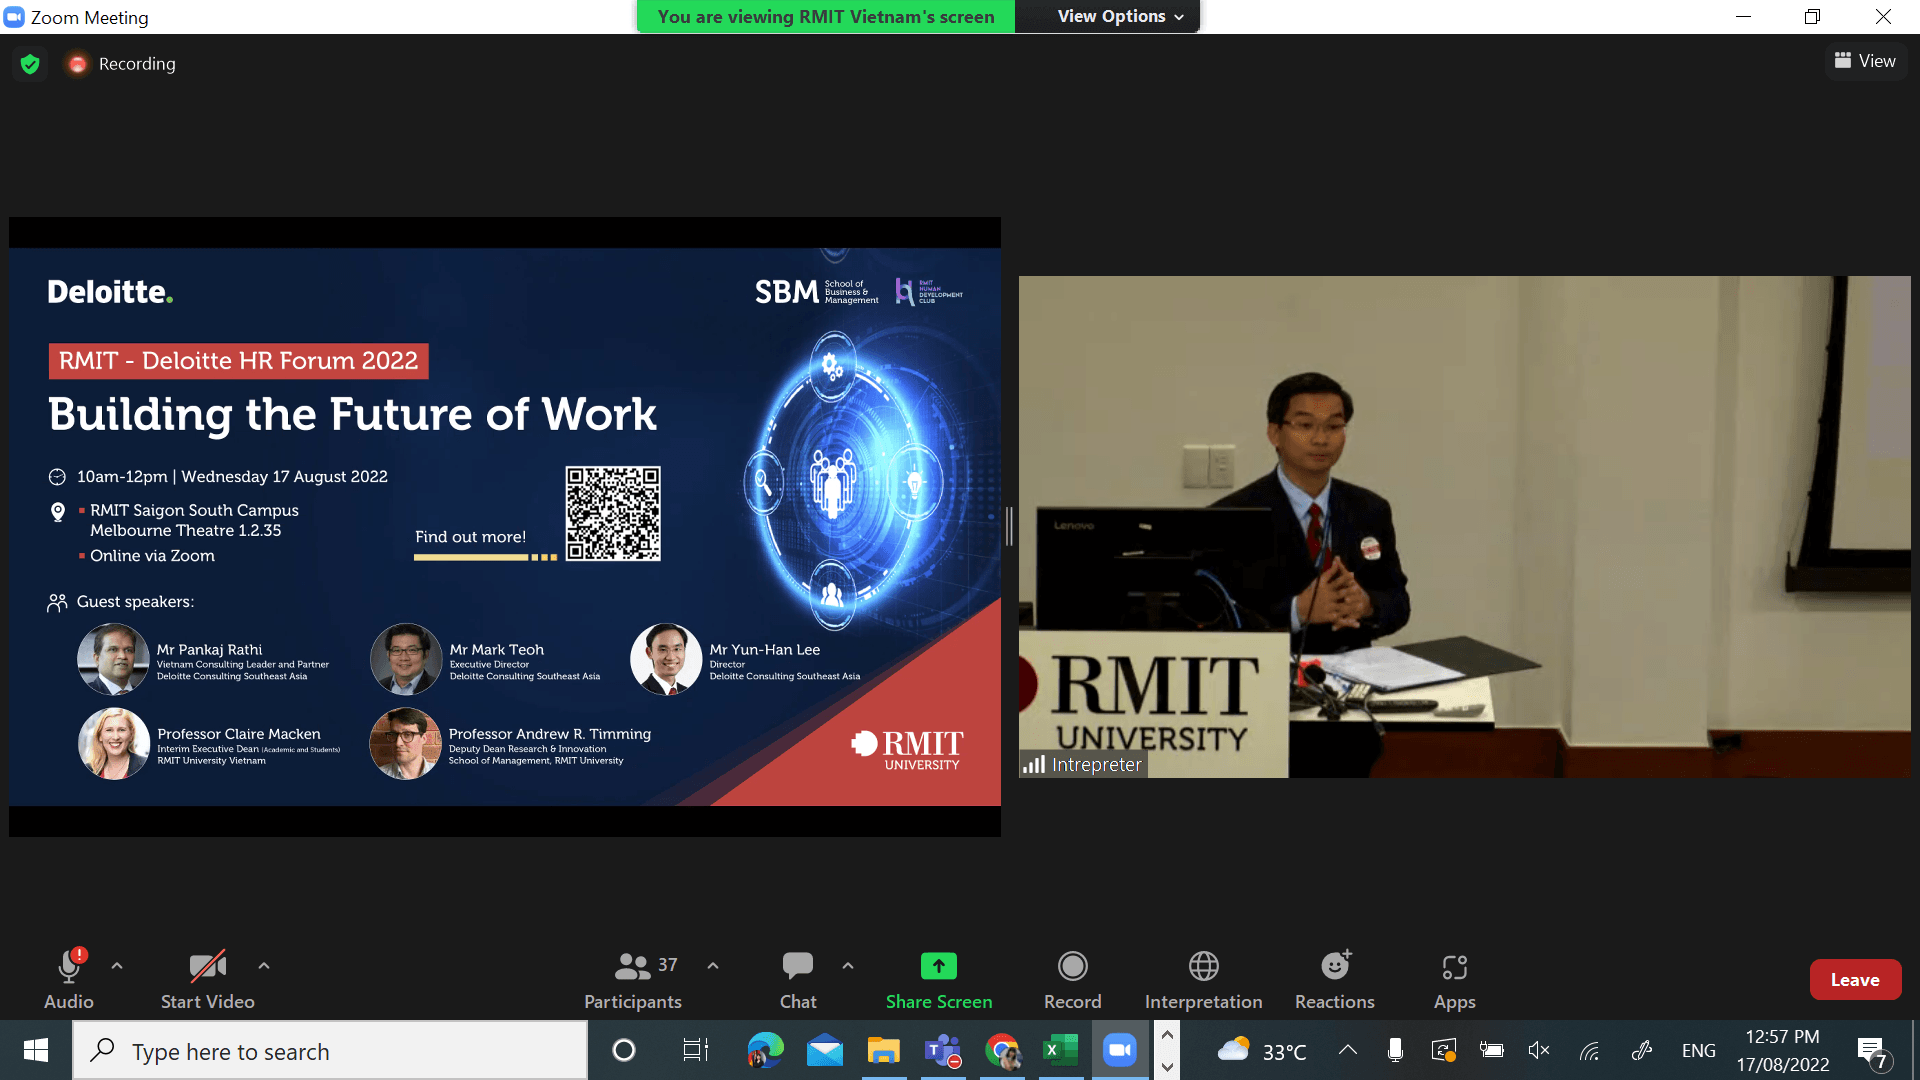Open the Interpretation globe menu
The height and width of the screenshot is (1080, 1920).
point(1204,978)
